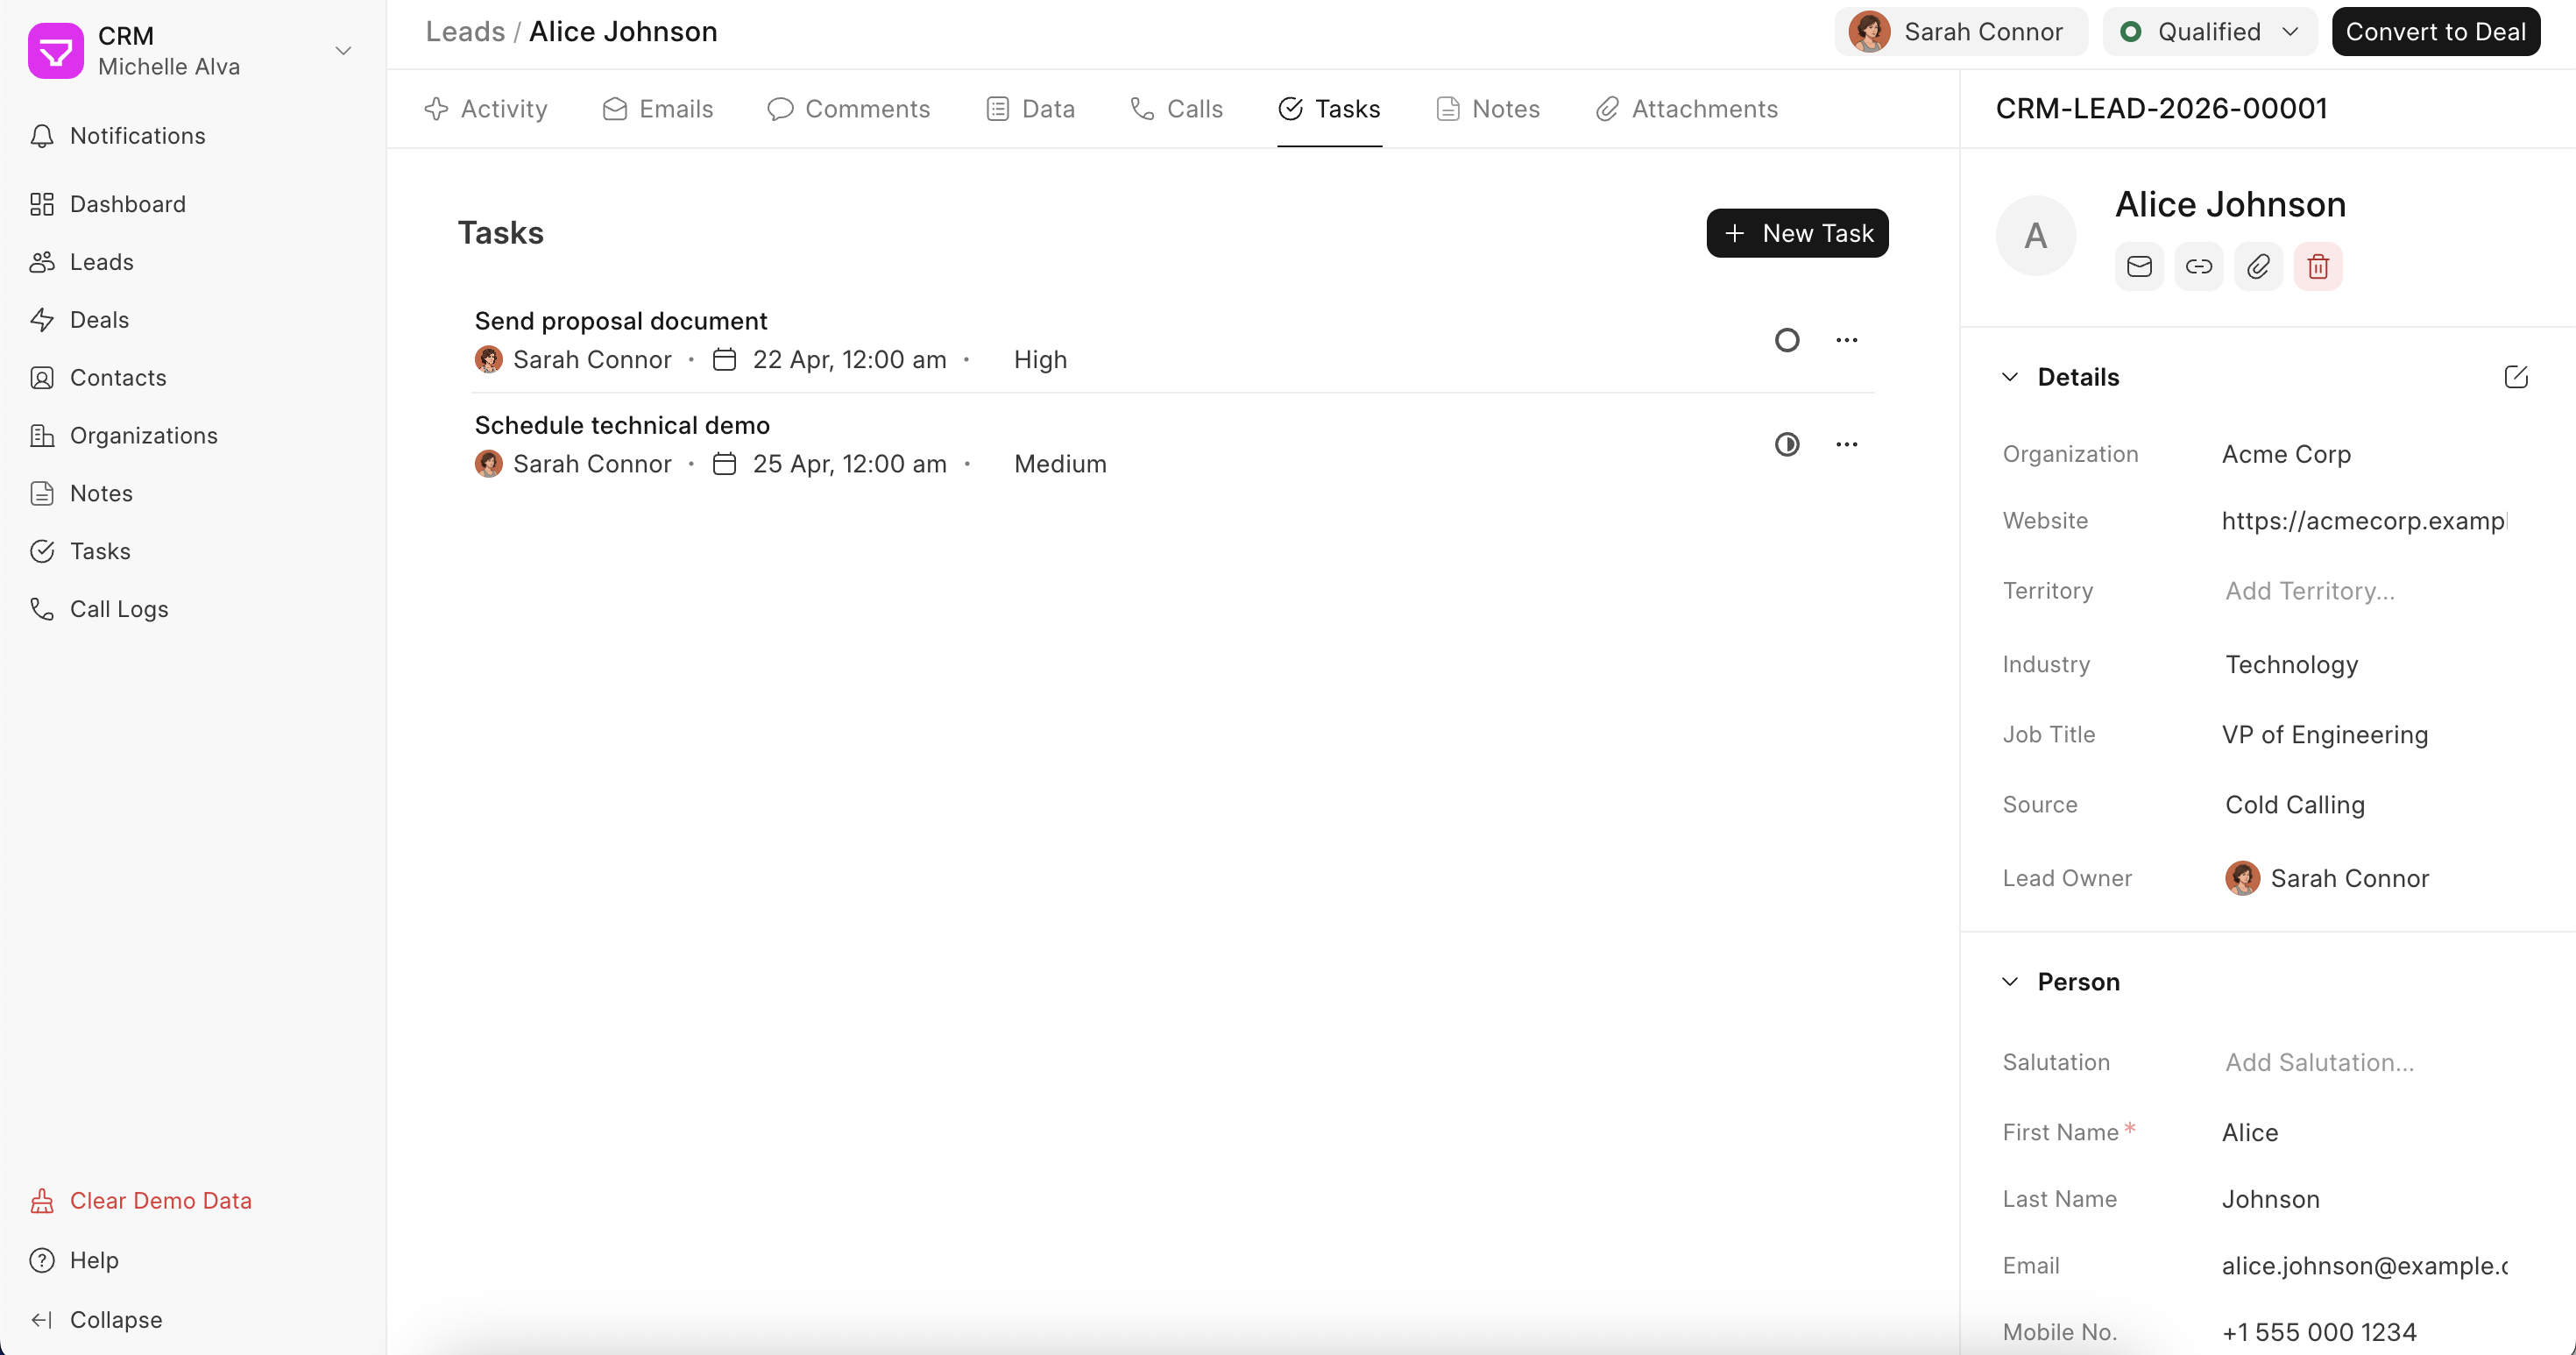This screenshot has width=2576, height=1355.
Task: Click the green Qualified status indicator dot
Action: click(2130, 32)
